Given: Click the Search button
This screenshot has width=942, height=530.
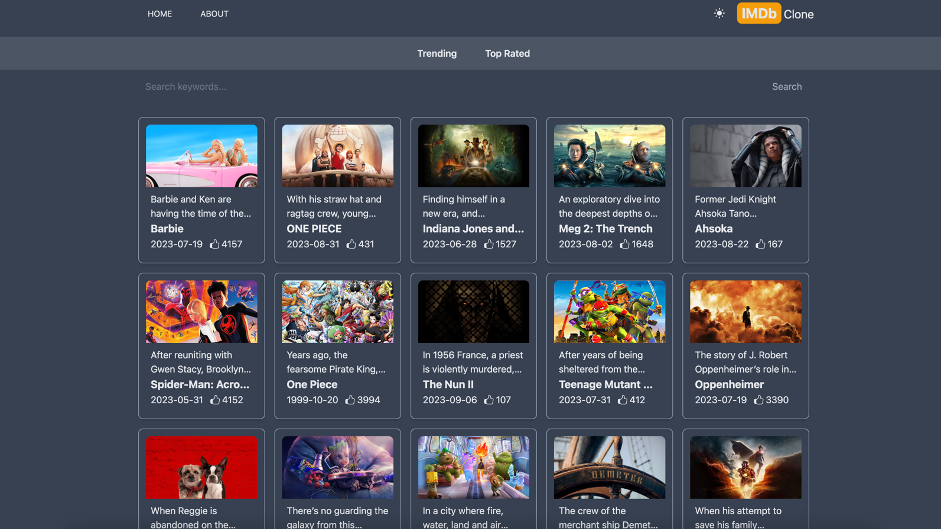Looking at the screenshot, I should pos(787,87).
